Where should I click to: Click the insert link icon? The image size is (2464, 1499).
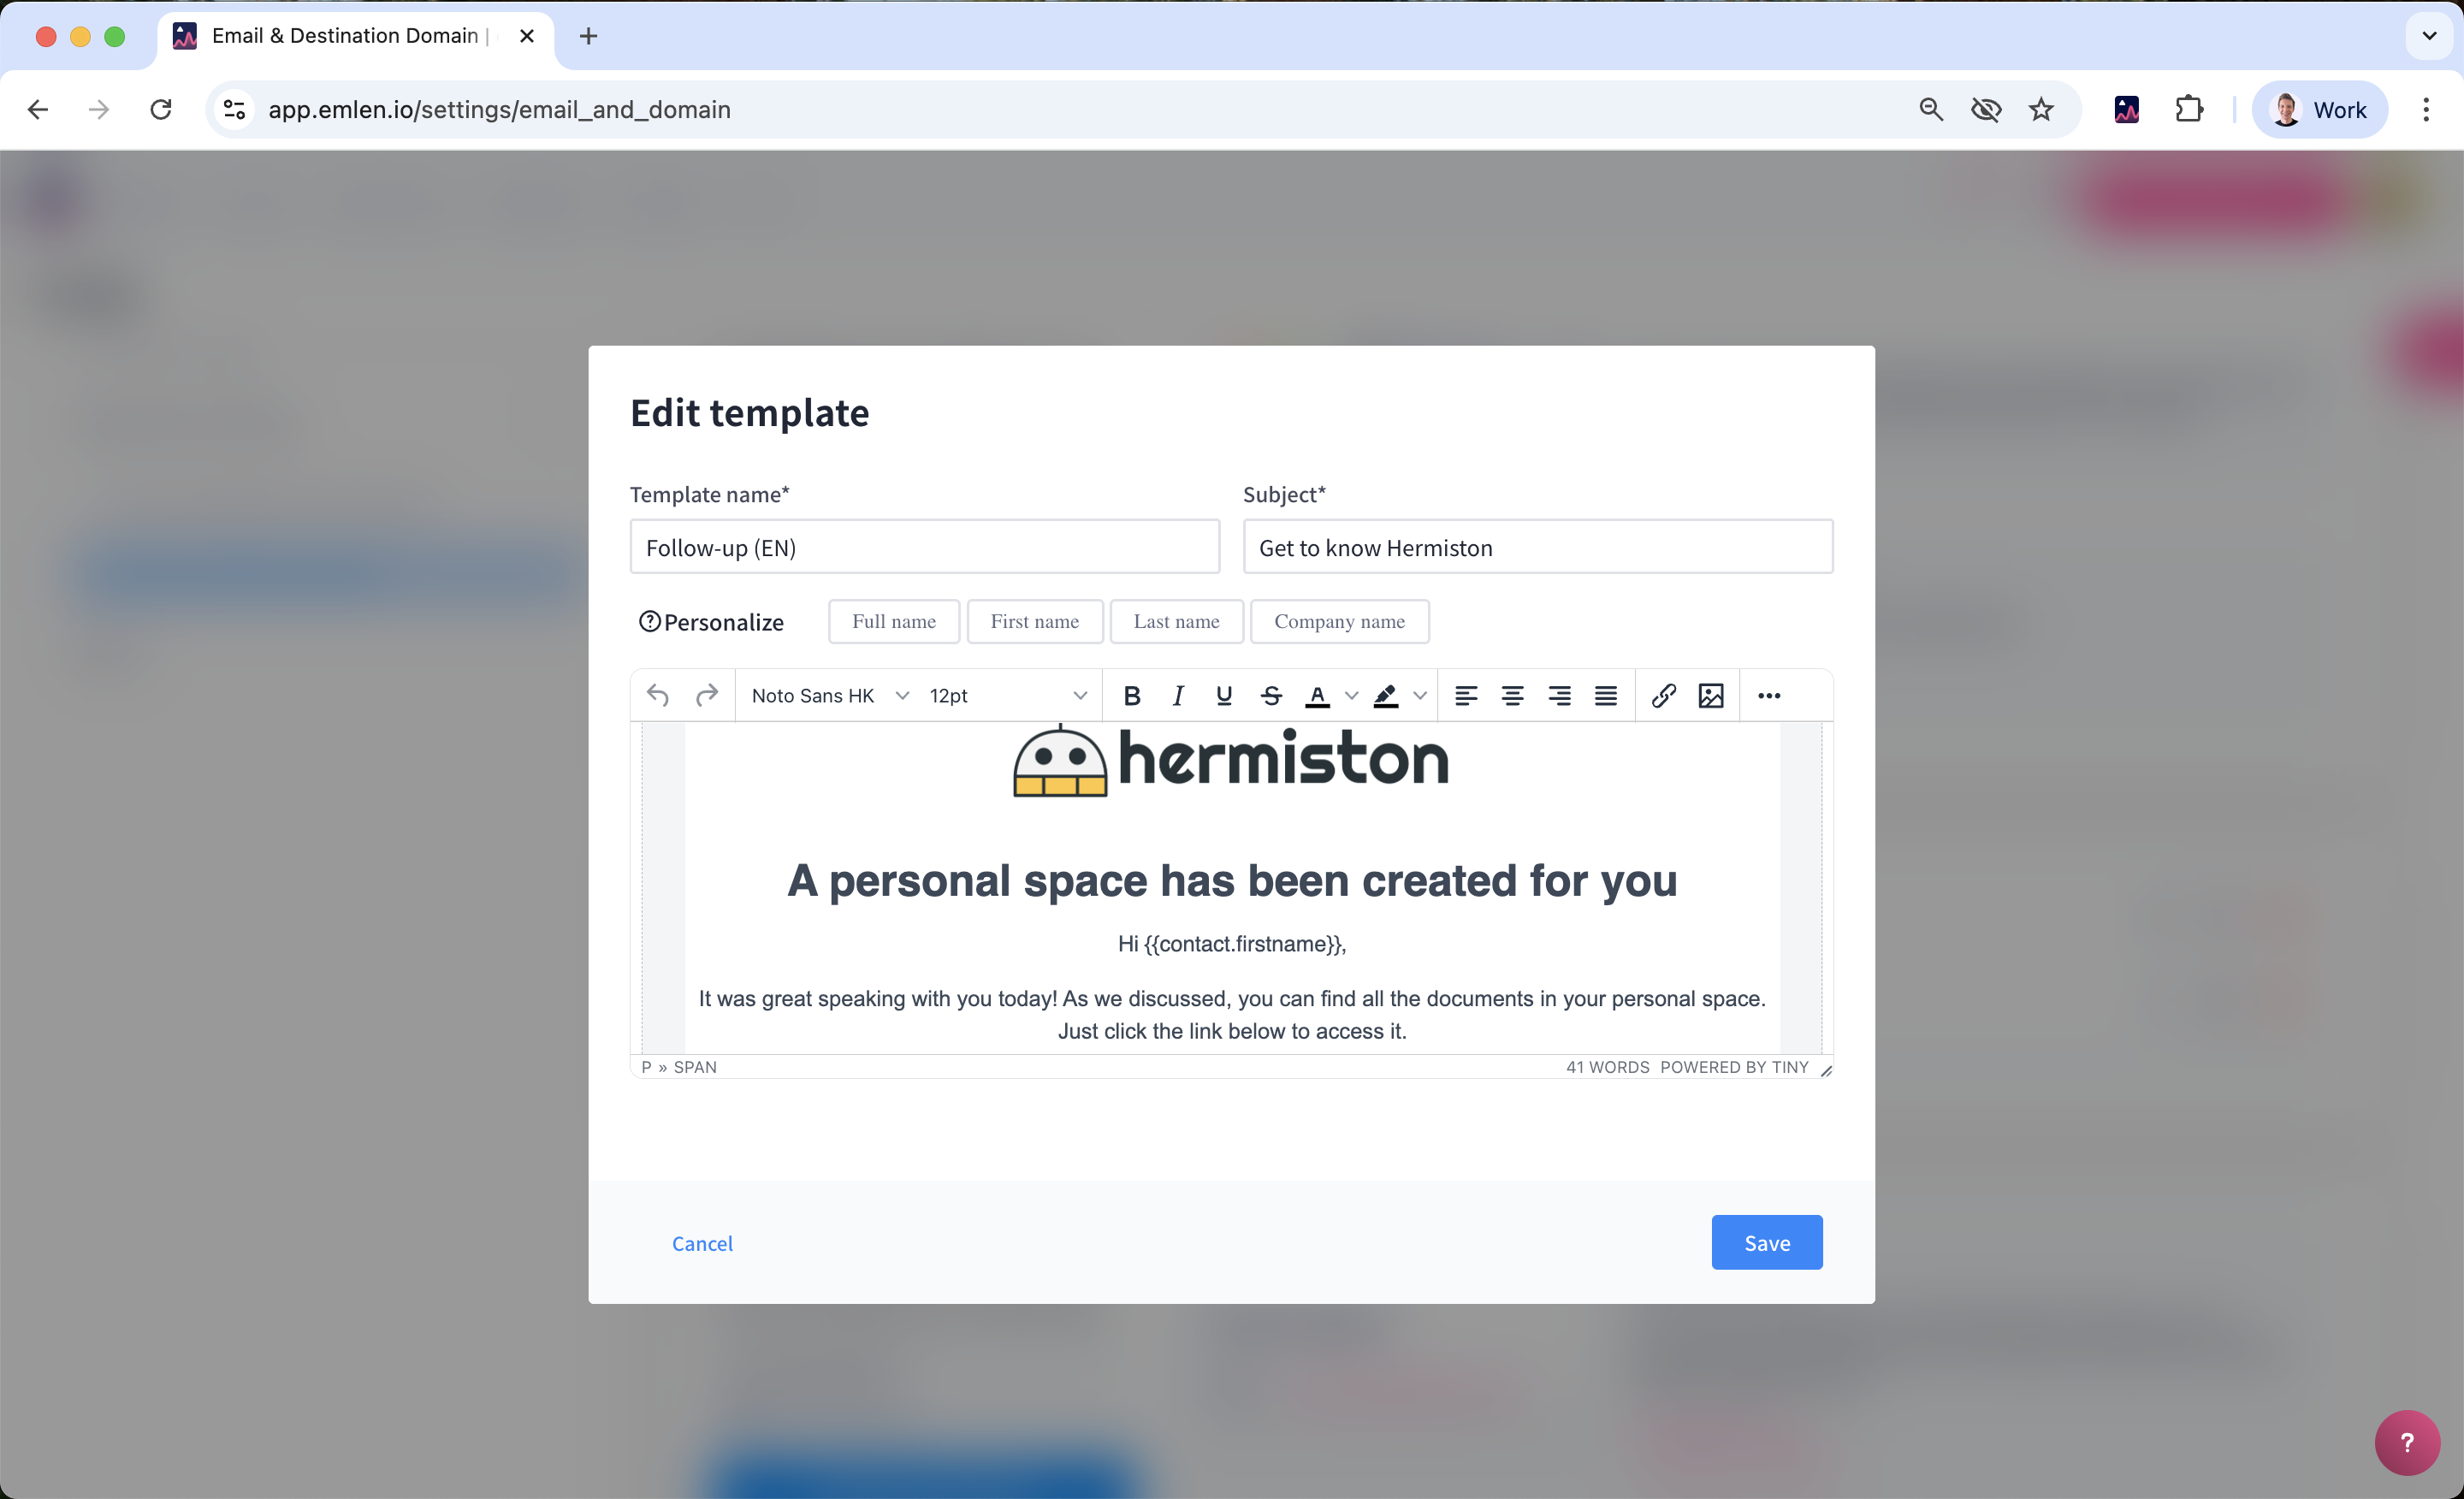click(x=1663, y=696)
